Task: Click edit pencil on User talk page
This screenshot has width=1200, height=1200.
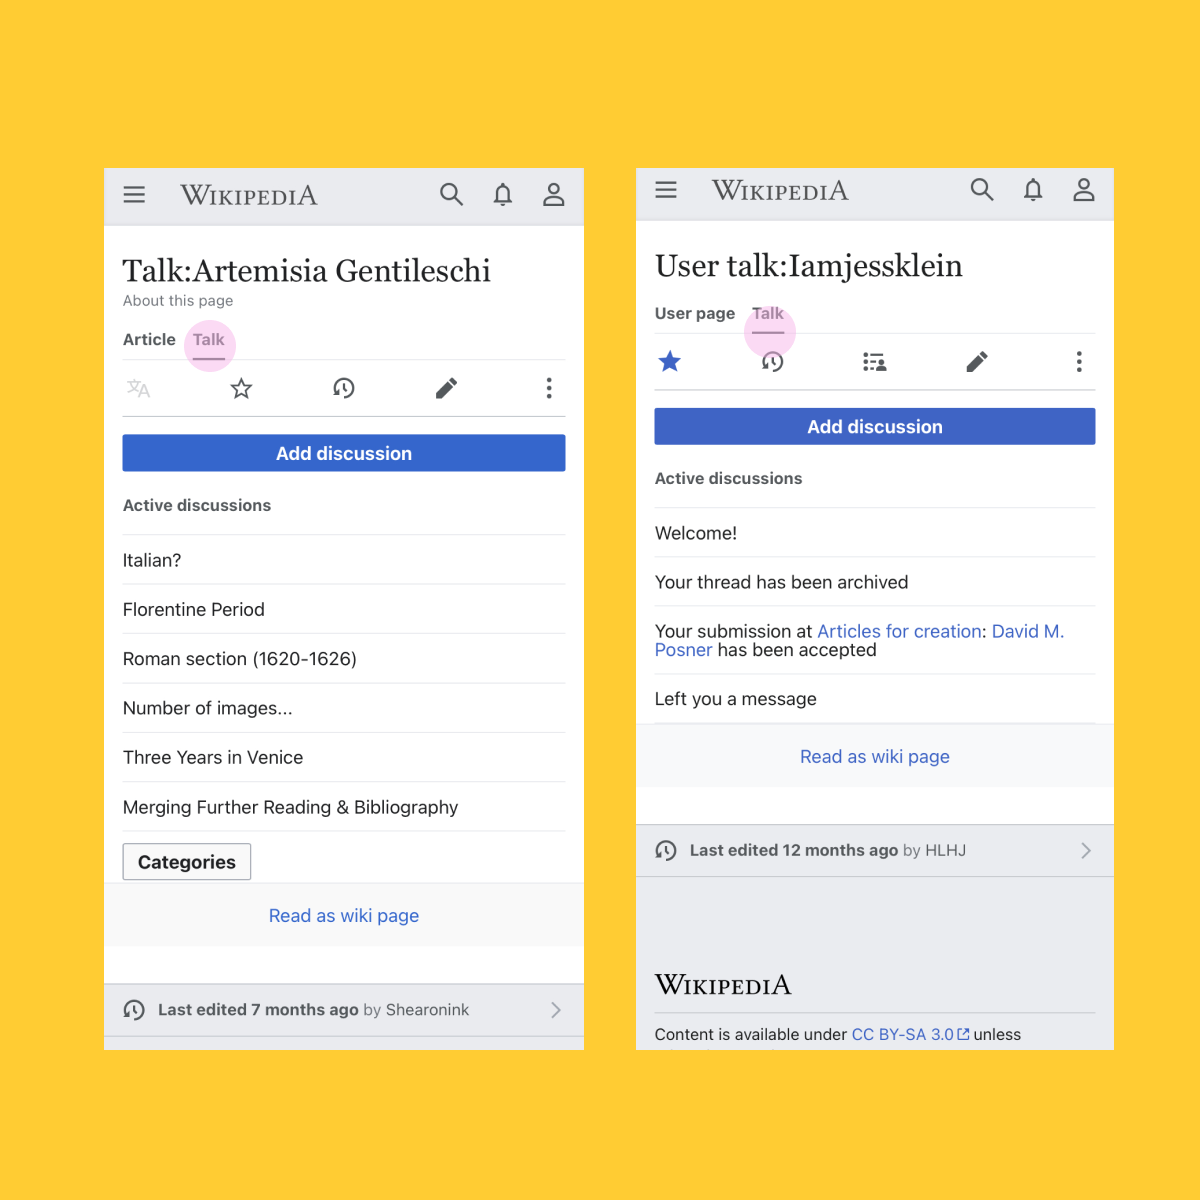Action: (977, 362)
